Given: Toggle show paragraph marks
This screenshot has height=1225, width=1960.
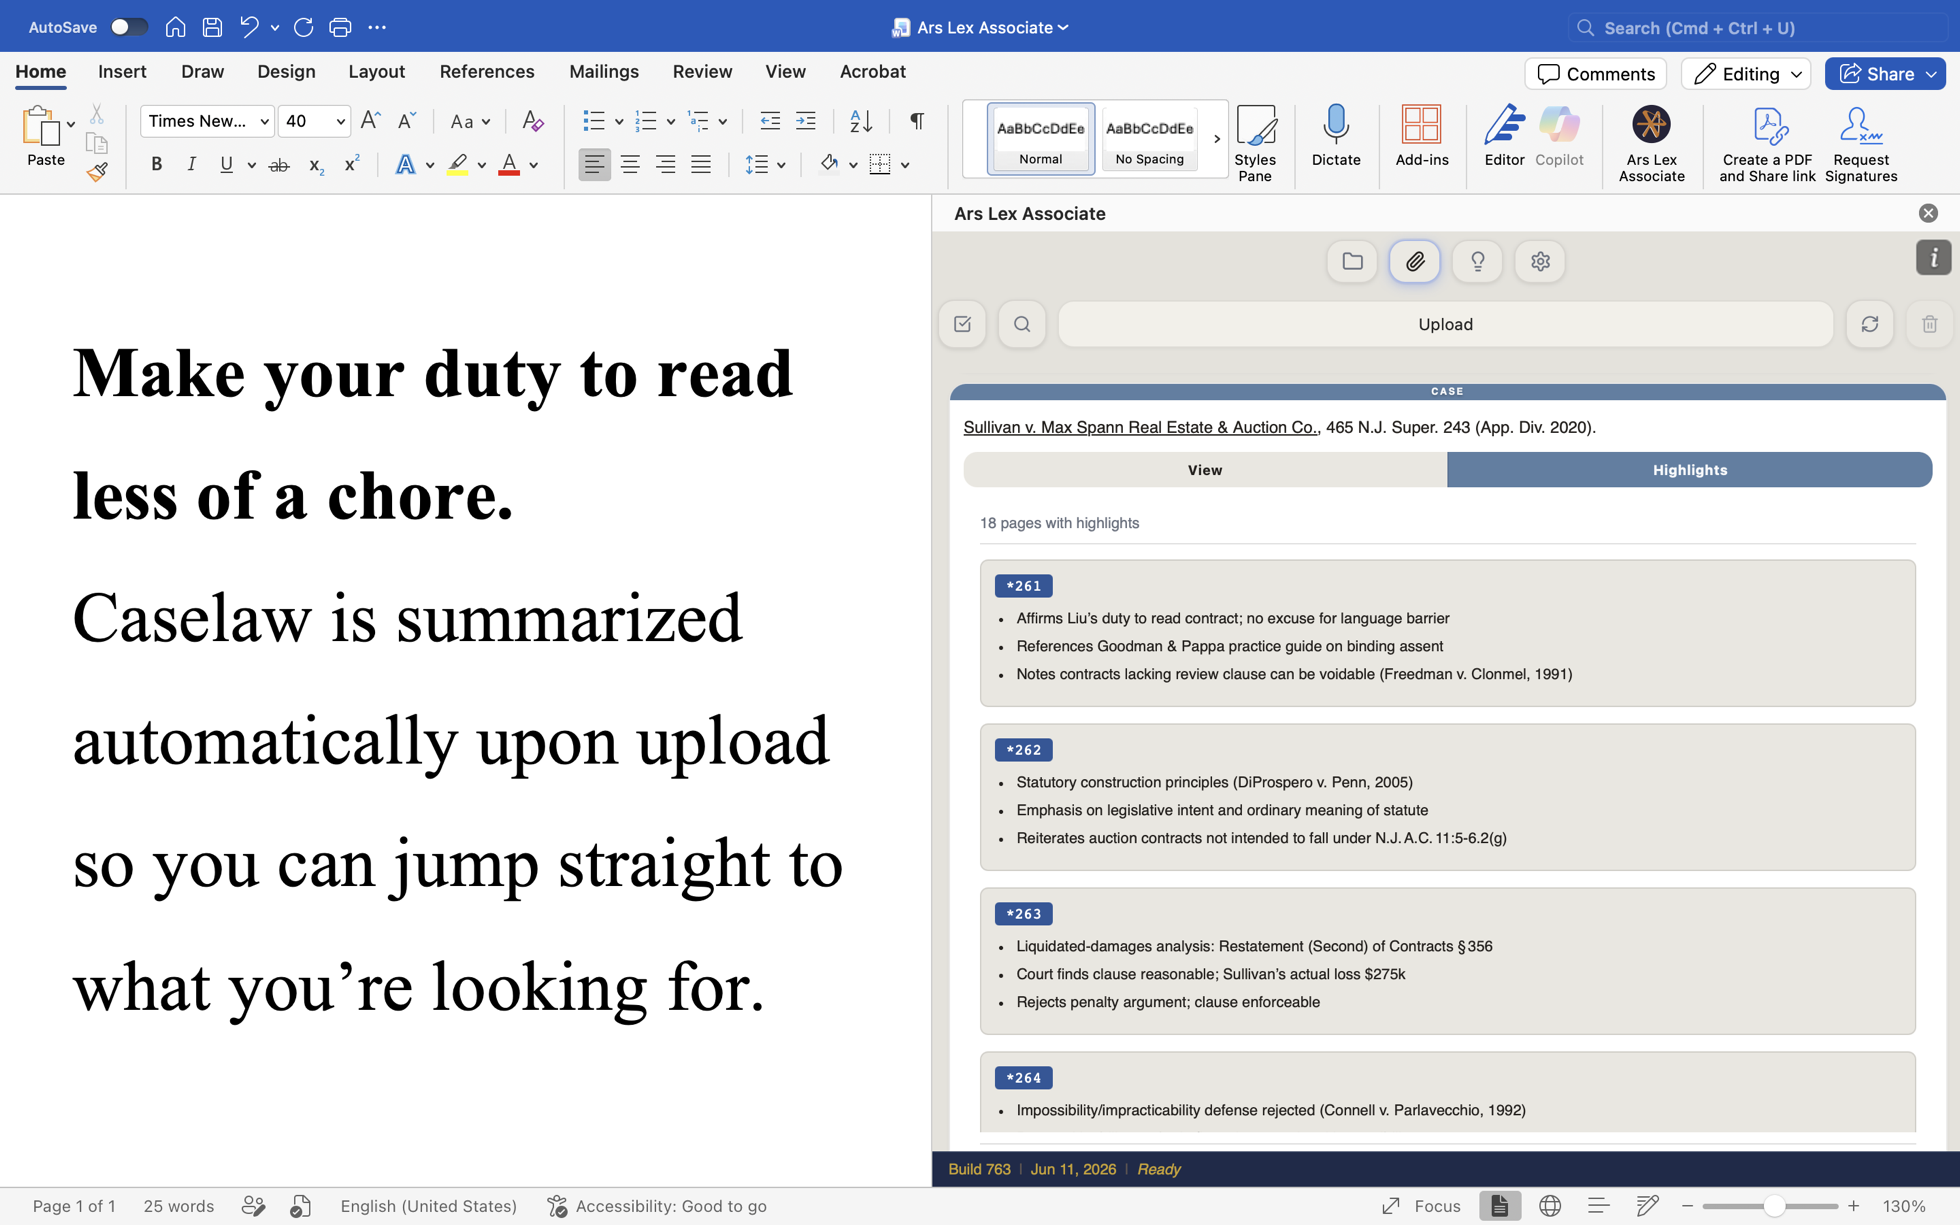Looking at the screenshot, I should 917,121.
